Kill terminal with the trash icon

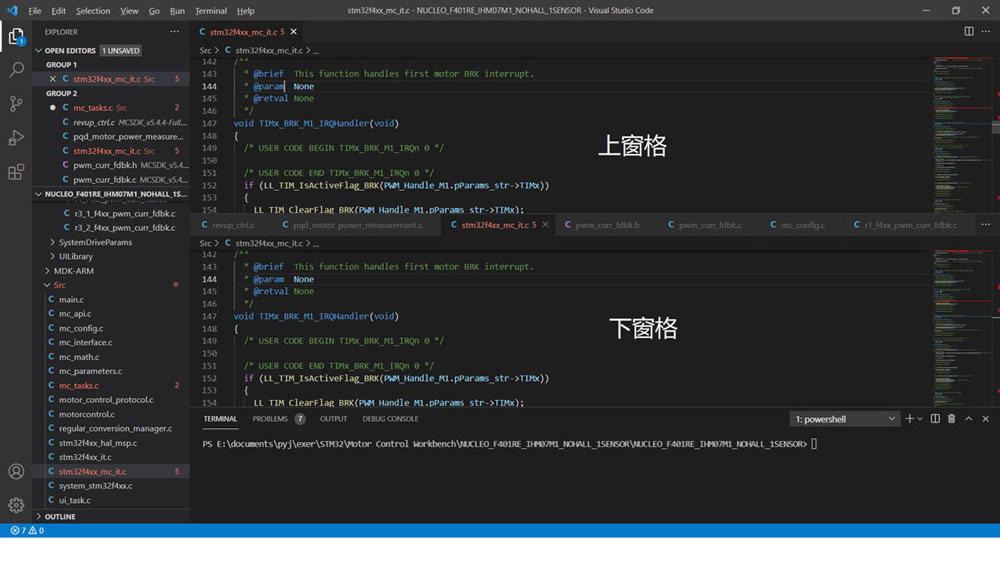point(952,419)
